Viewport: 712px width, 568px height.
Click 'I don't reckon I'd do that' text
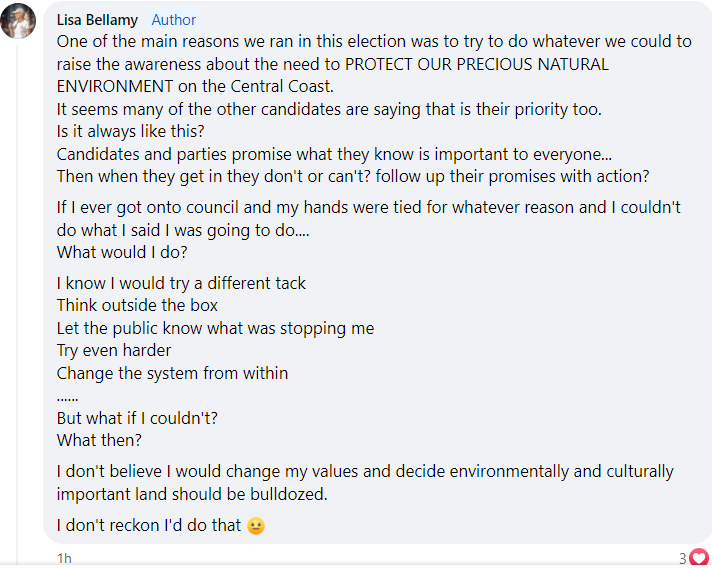(148, 524)
